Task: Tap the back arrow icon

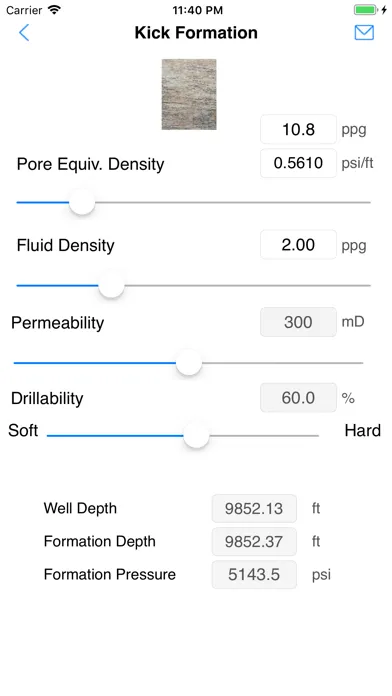Action: 24,32
